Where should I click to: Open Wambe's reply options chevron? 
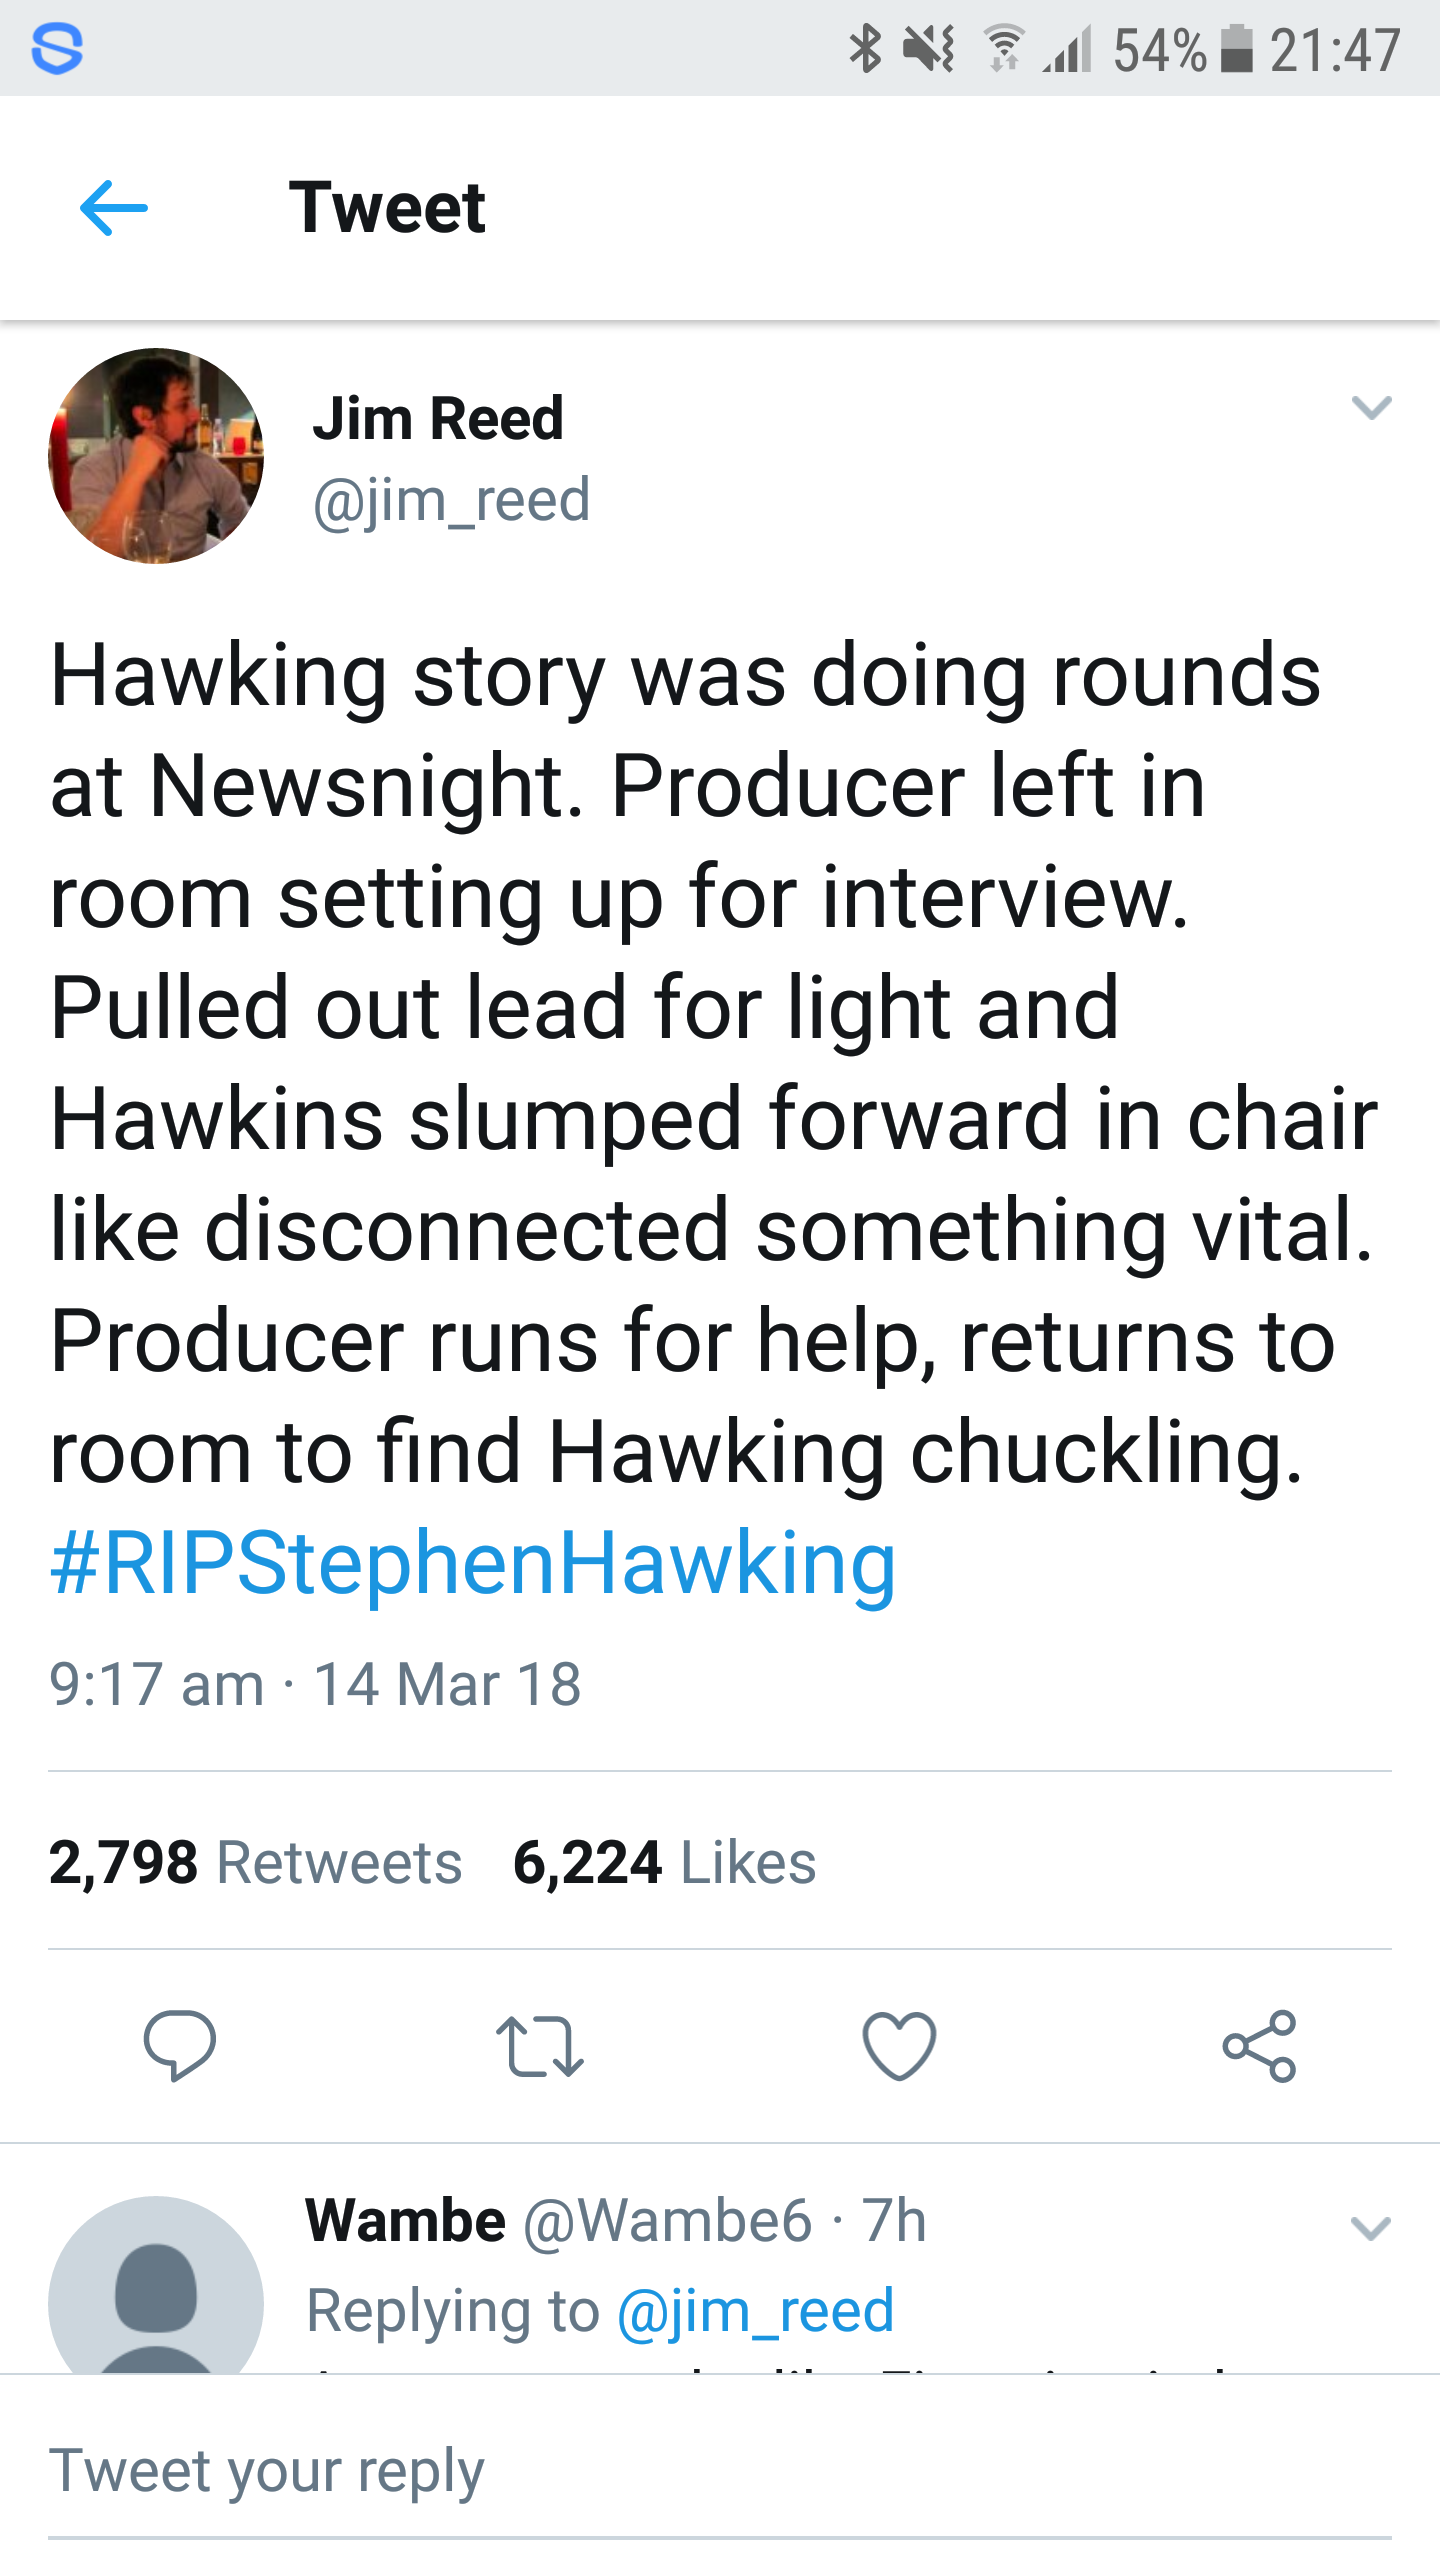pos(1371,2227)
